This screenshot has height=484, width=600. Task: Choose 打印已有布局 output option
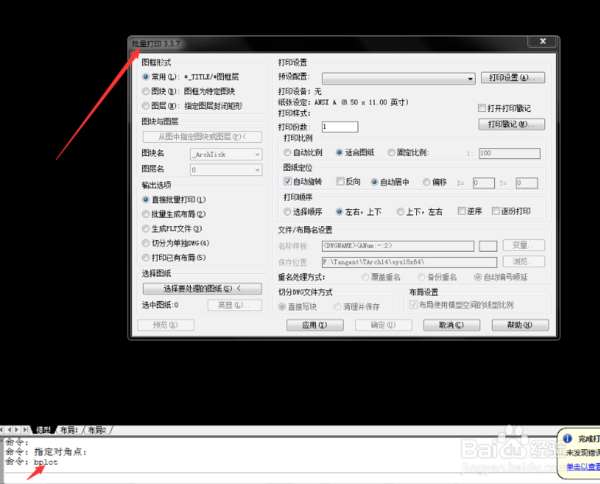click(x=146, y=258)
